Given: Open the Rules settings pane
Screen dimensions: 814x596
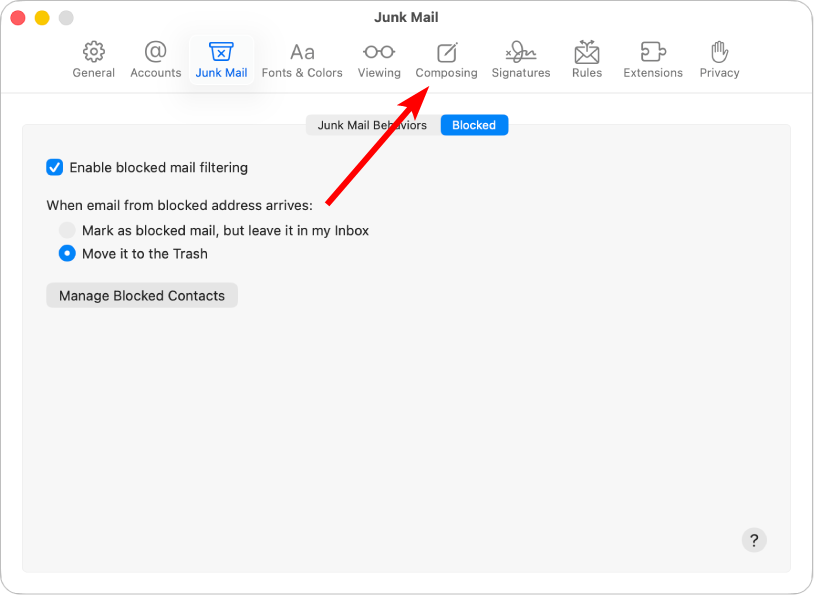Looking at the screenshot, I should point(587,59).
